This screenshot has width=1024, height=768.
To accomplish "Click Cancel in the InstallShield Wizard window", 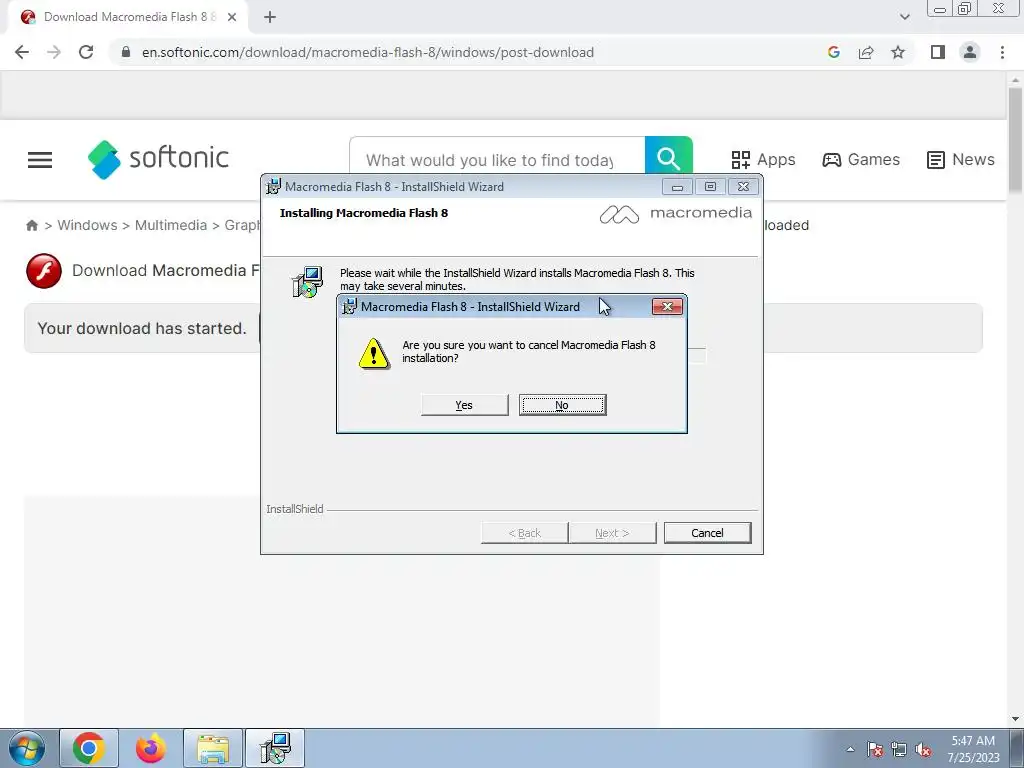I will pyautogui.click(x=707, y=533).
